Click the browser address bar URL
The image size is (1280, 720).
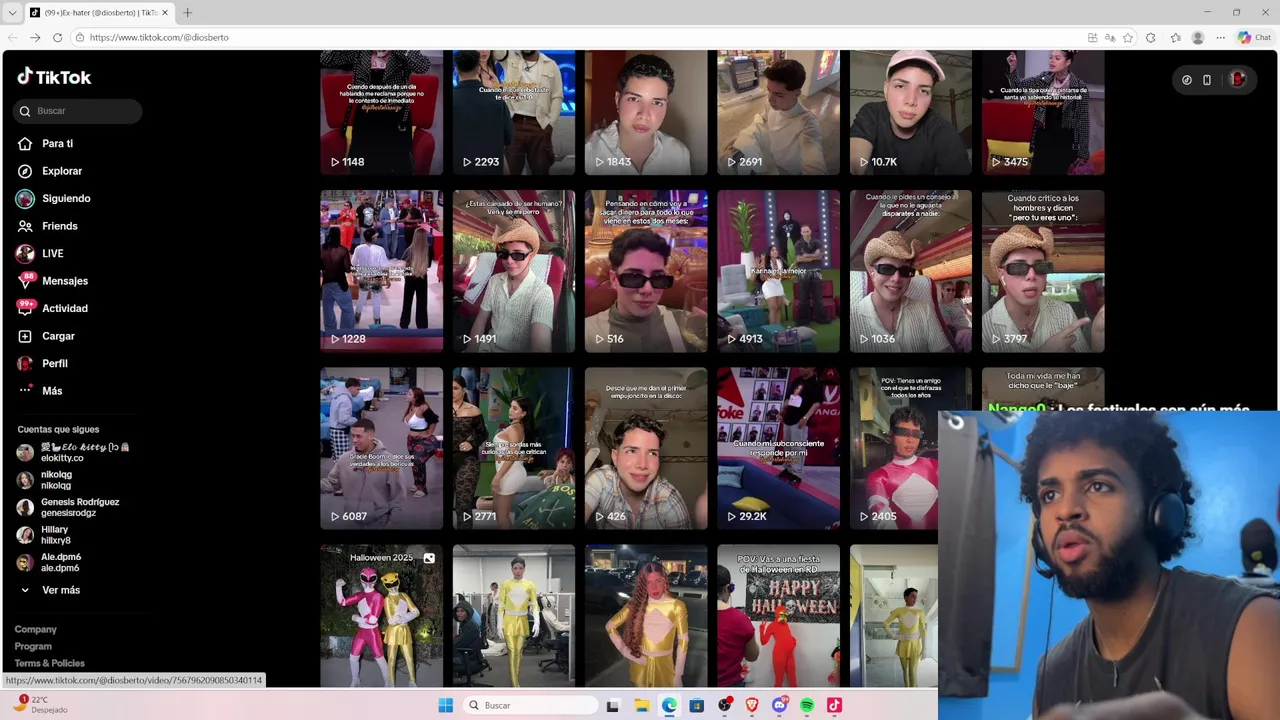coord(159,37)
